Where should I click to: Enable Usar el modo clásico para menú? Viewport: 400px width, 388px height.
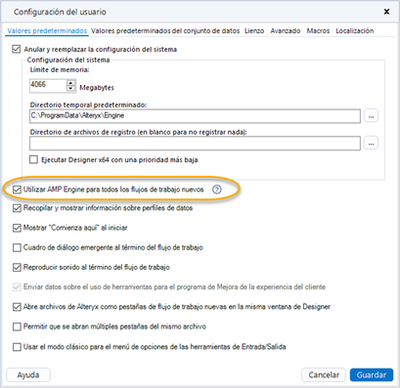[17, 347]
